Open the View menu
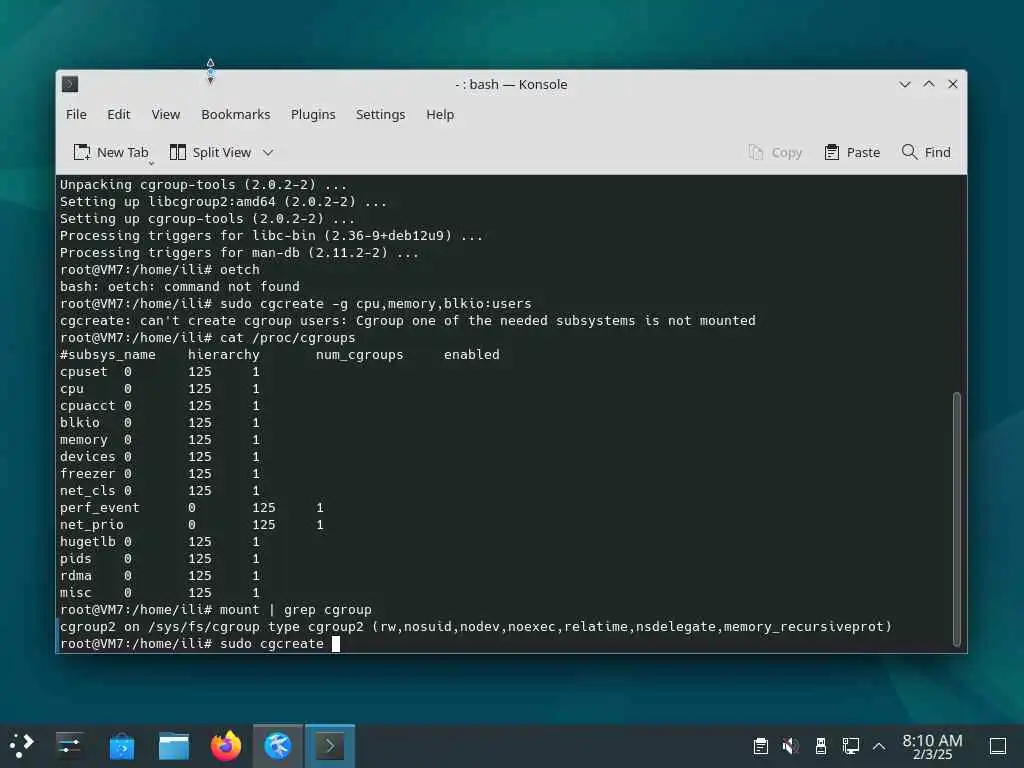This screenshot has height=768, width=1024. pyautogui.click(x=165, y=114)
